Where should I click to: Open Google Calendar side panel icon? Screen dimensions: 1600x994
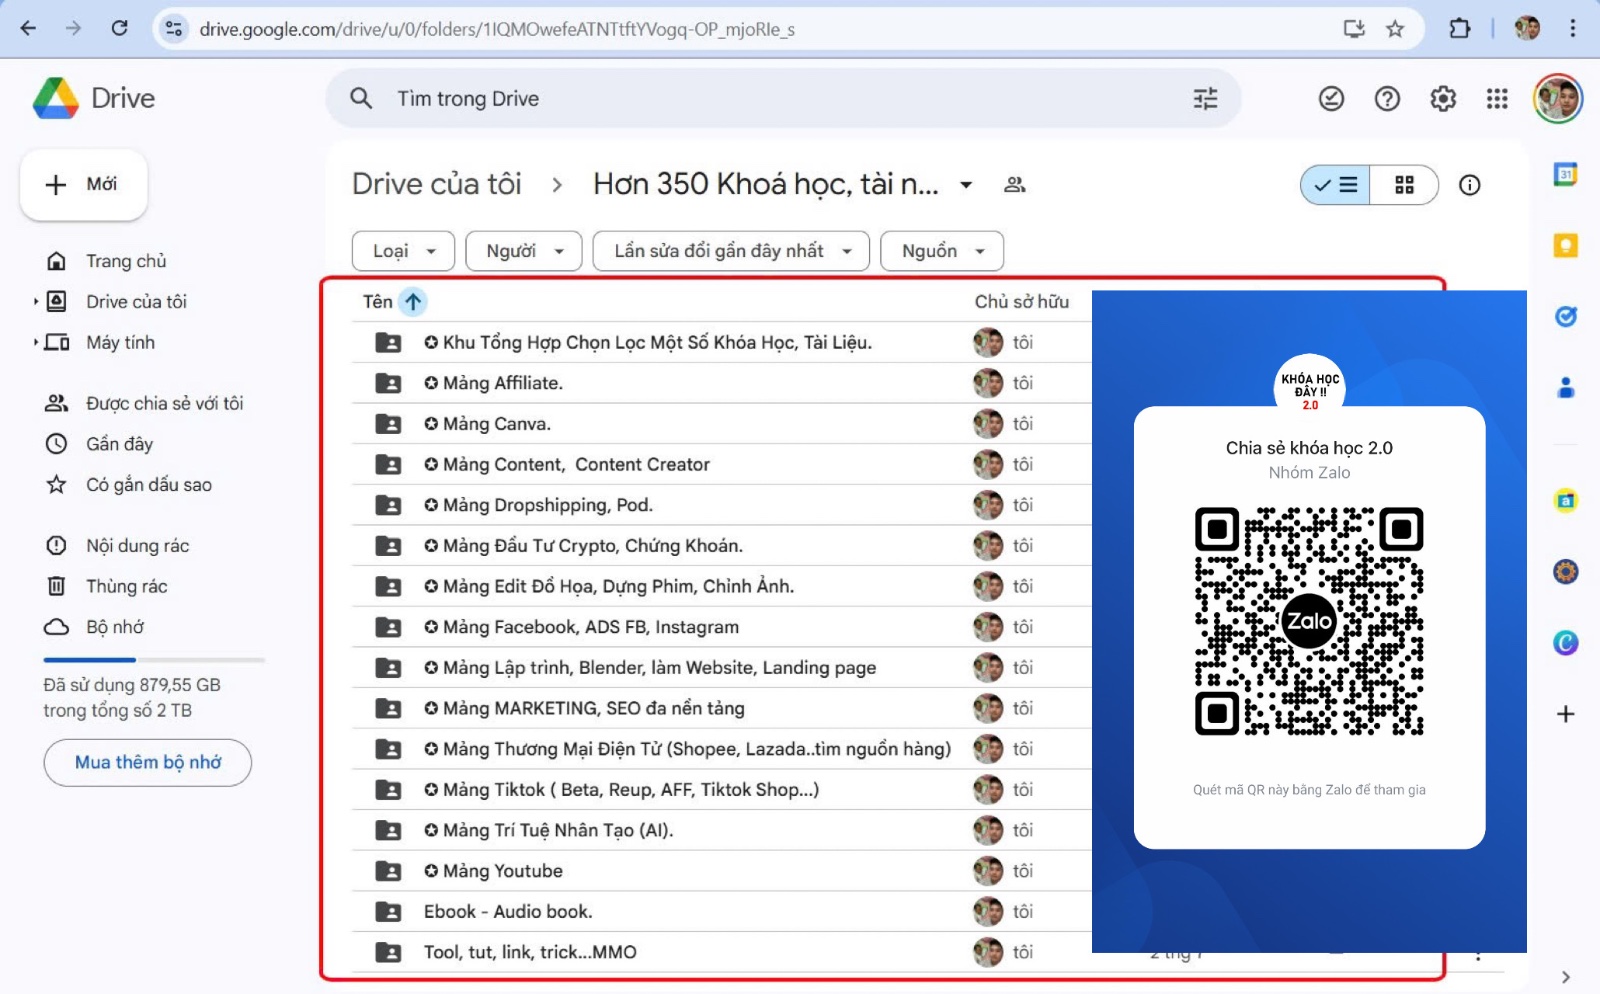pos(1565,174)
